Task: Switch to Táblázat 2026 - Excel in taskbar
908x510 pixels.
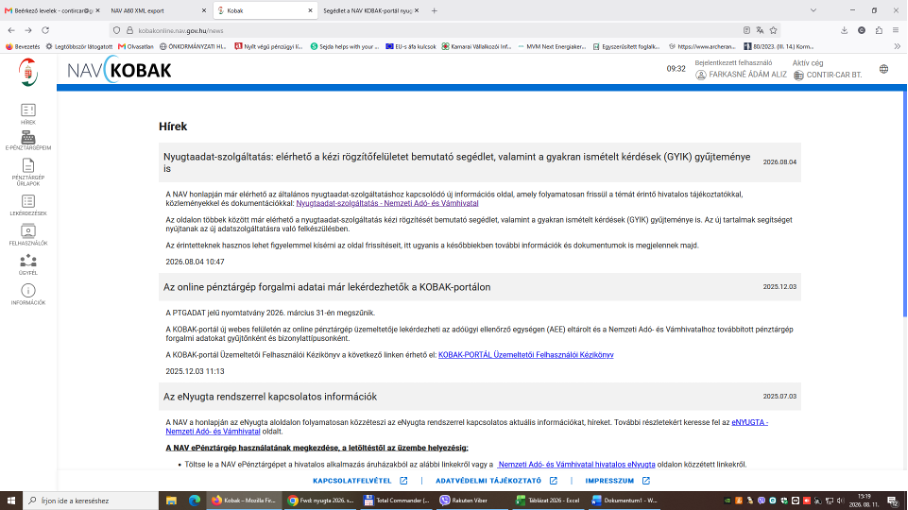Action: 548,500
